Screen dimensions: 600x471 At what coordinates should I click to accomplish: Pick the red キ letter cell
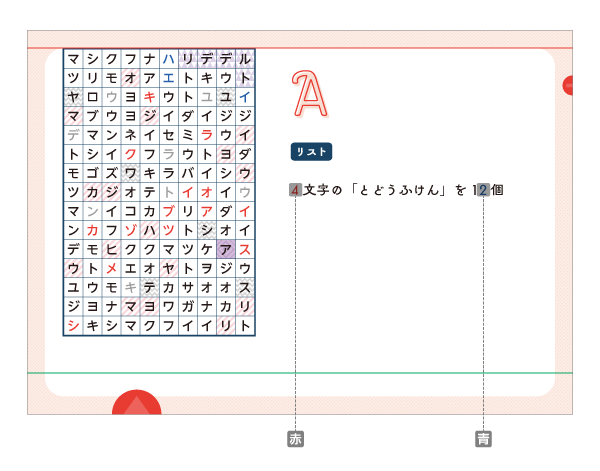coord(149,97)
